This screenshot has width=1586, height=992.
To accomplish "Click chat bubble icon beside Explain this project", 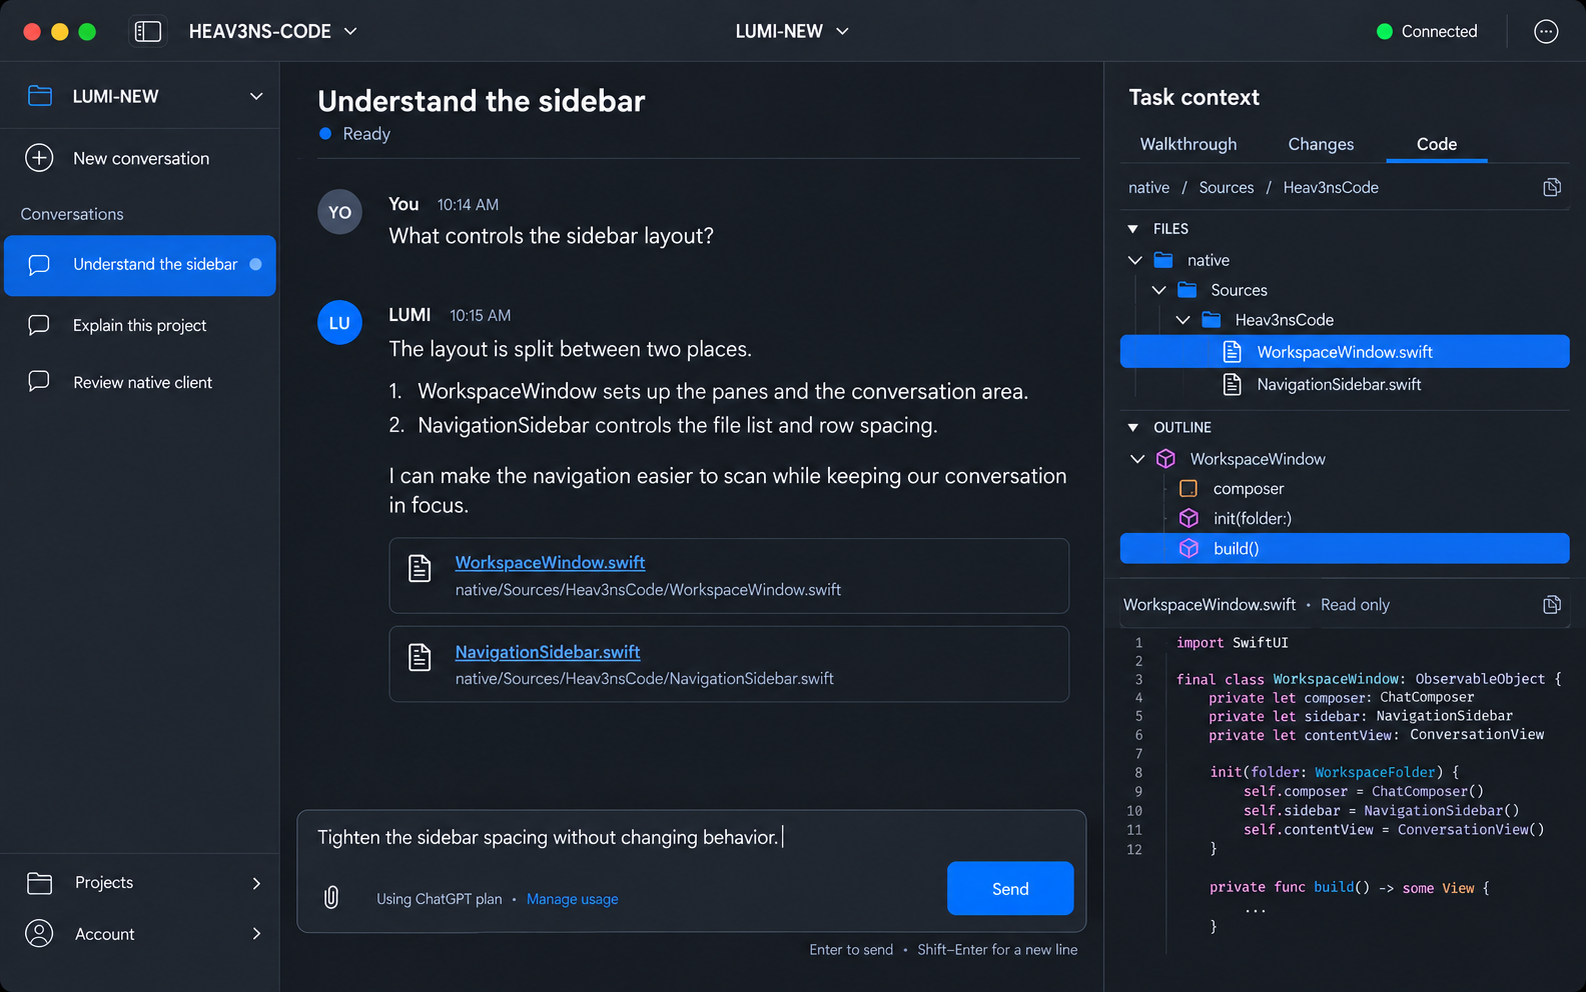I will tap(39, 325).
